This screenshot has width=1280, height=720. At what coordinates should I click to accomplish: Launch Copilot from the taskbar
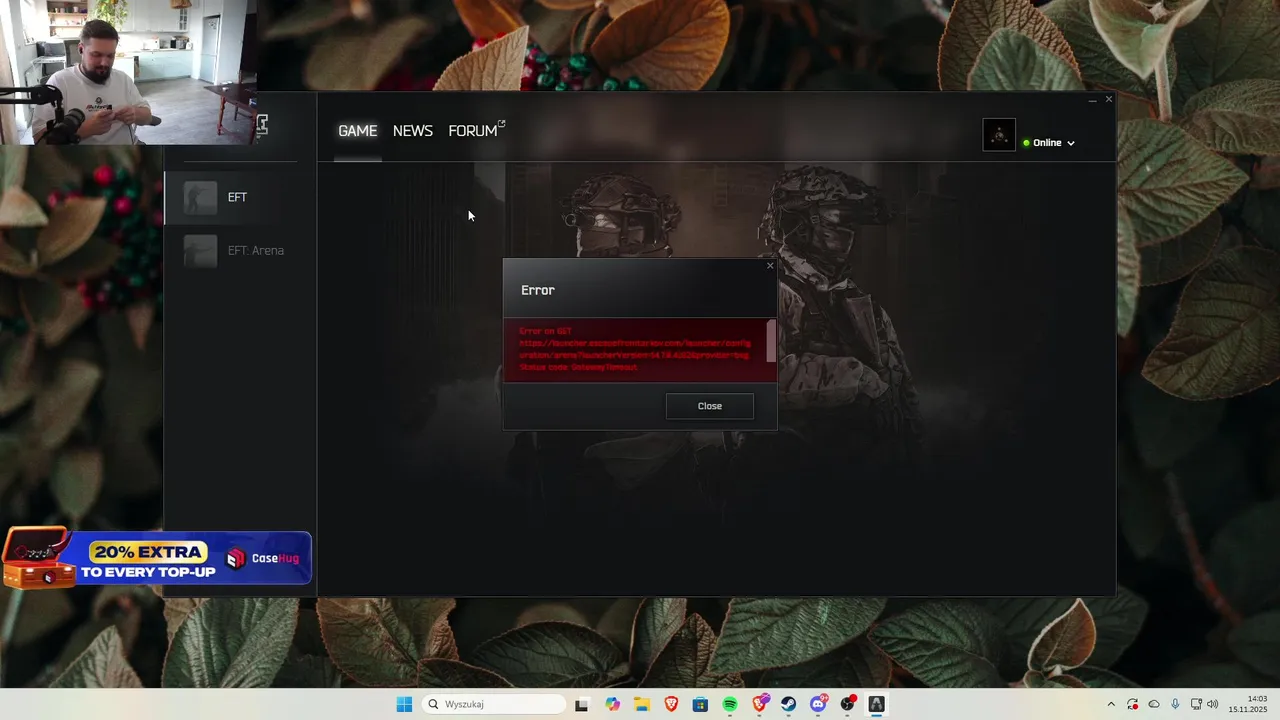pos(612,704)
